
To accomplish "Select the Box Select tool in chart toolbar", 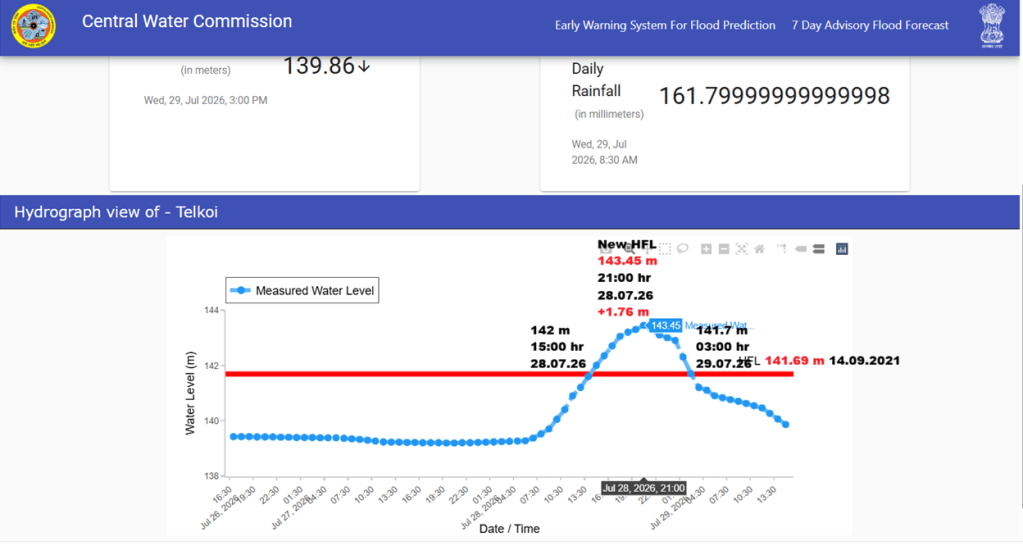I will (665, 248).
